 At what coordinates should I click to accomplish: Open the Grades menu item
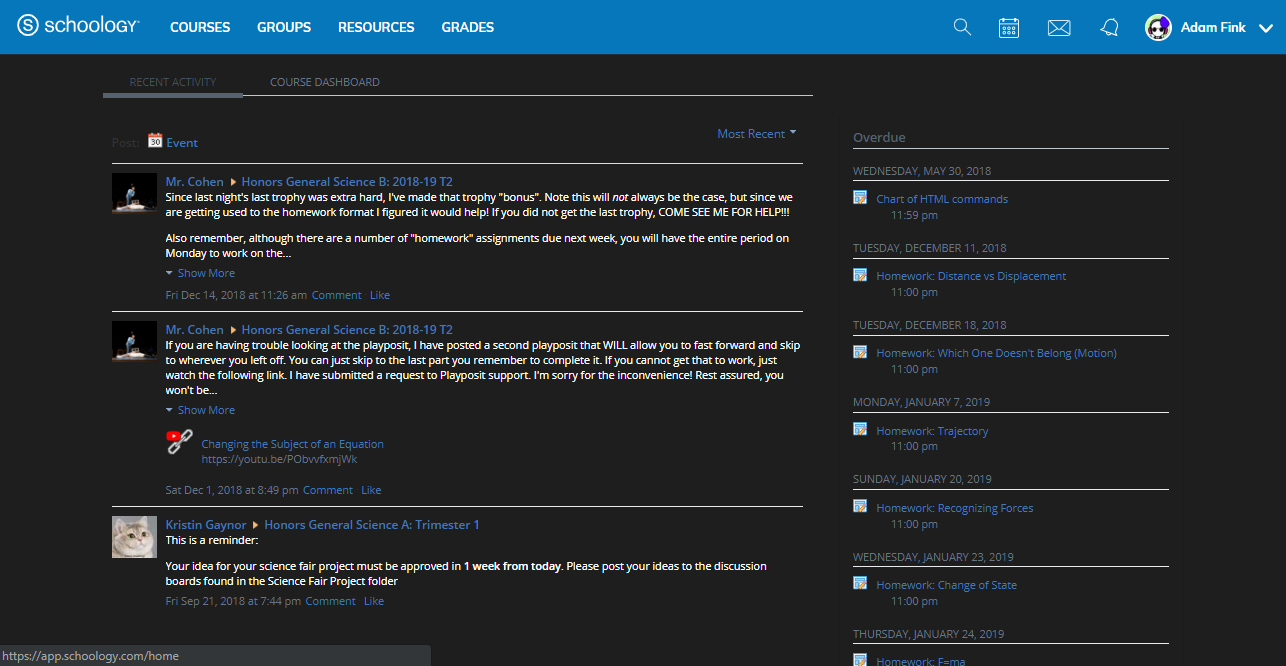(467, 27)
